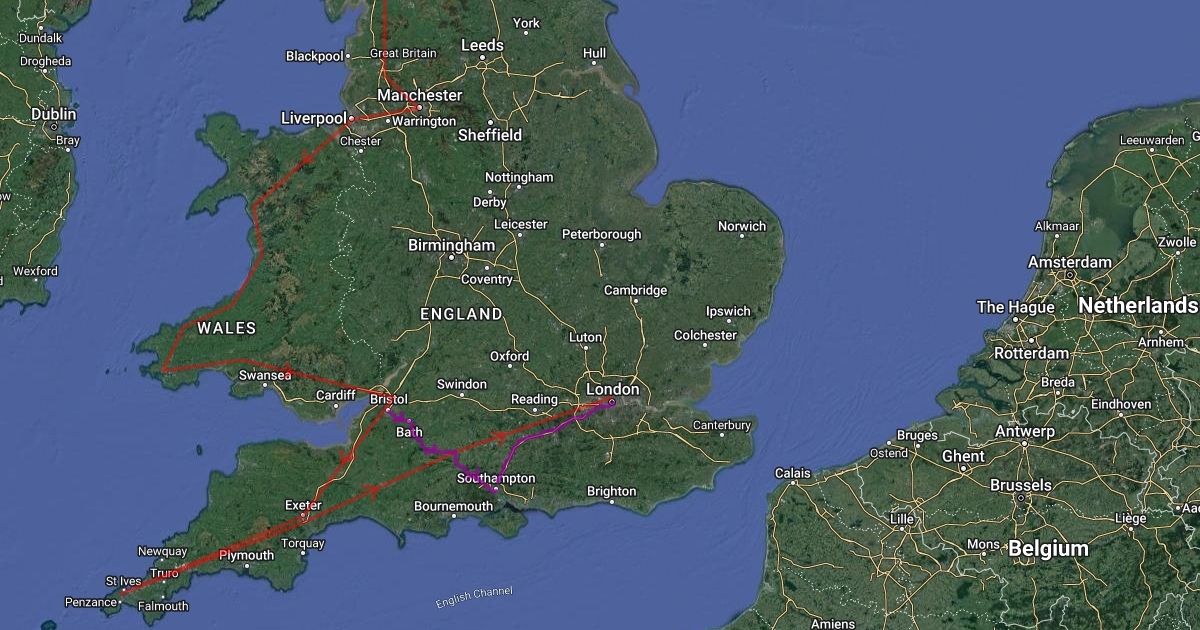Select the Amsterdam city label
Screen dimensions: 1200x630
[1069, 262]
